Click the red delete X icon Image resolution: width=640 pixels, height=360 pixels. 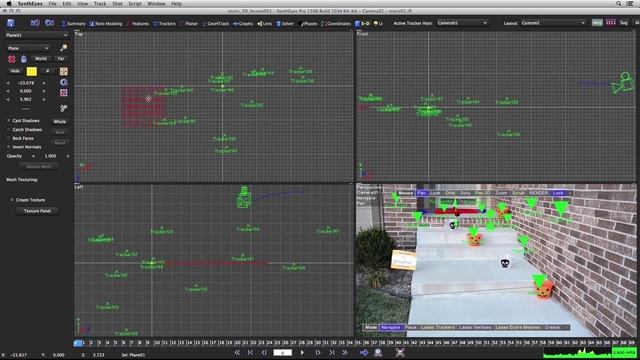pyautogui.click(x=11, y=59)
